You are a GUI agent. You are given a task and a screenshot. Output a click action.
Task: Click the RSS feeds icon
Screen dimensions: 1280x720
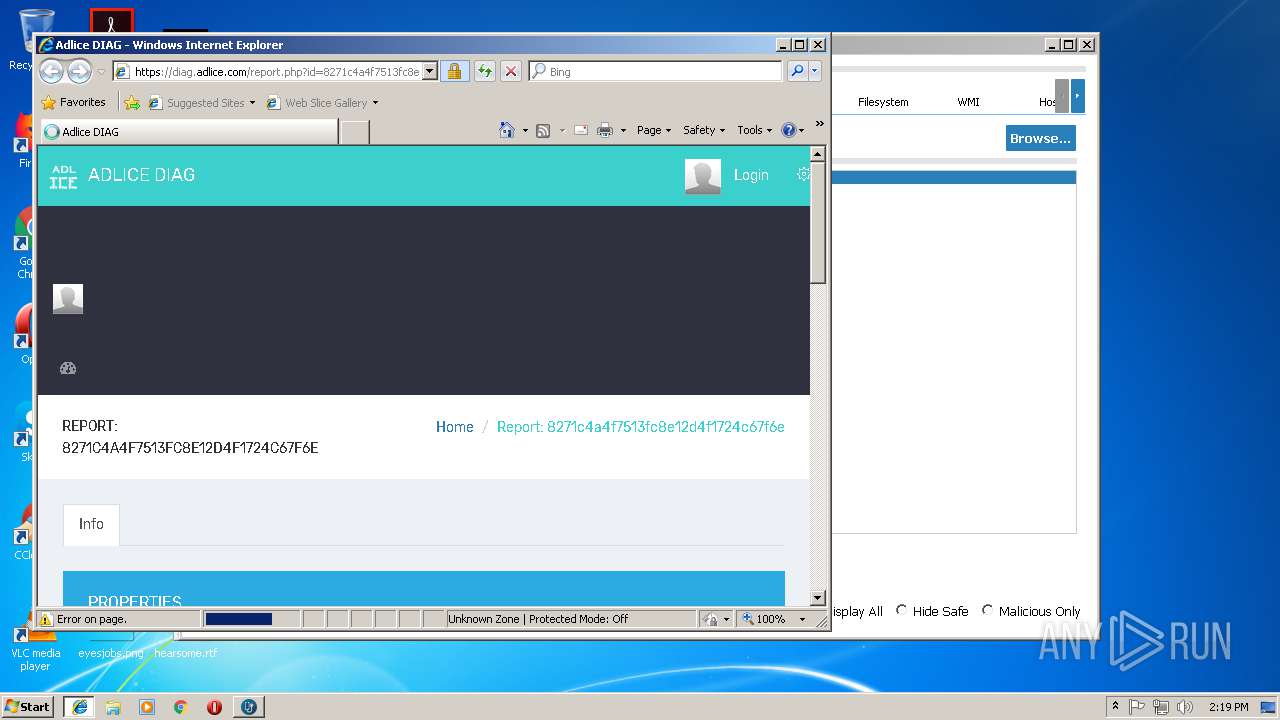point(543,130)
